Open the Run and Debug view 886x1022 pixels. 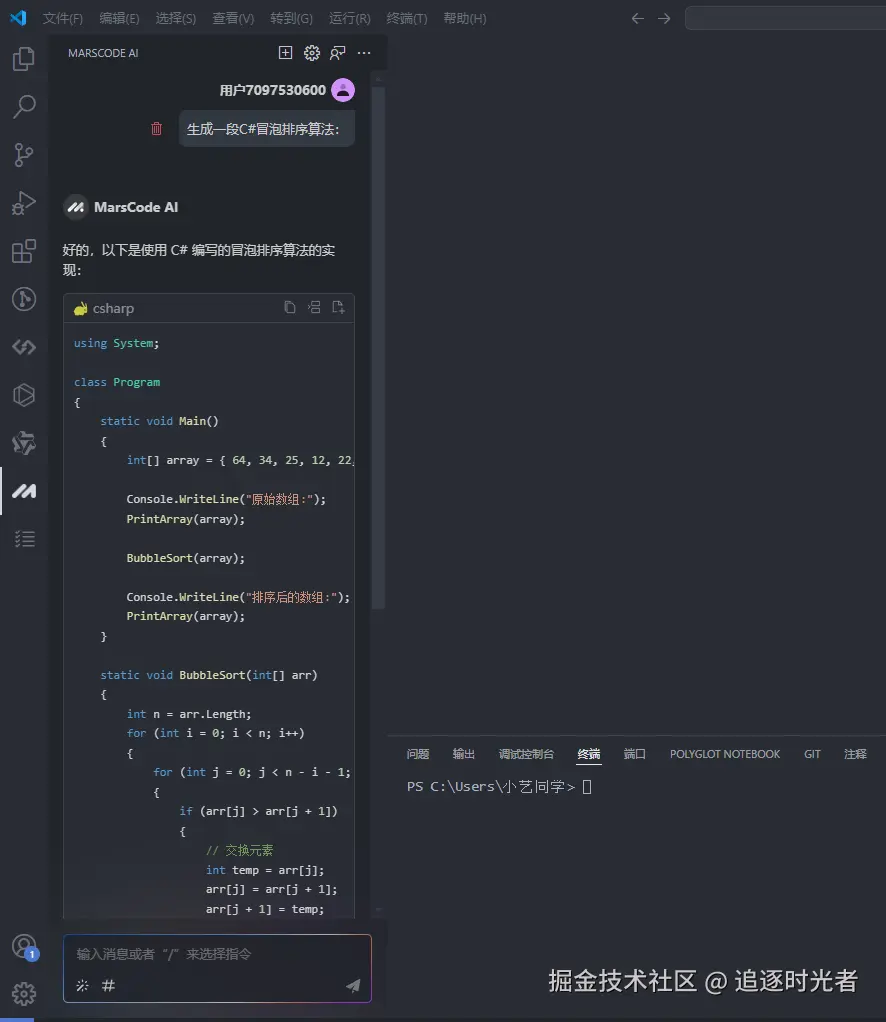point(24,203)
